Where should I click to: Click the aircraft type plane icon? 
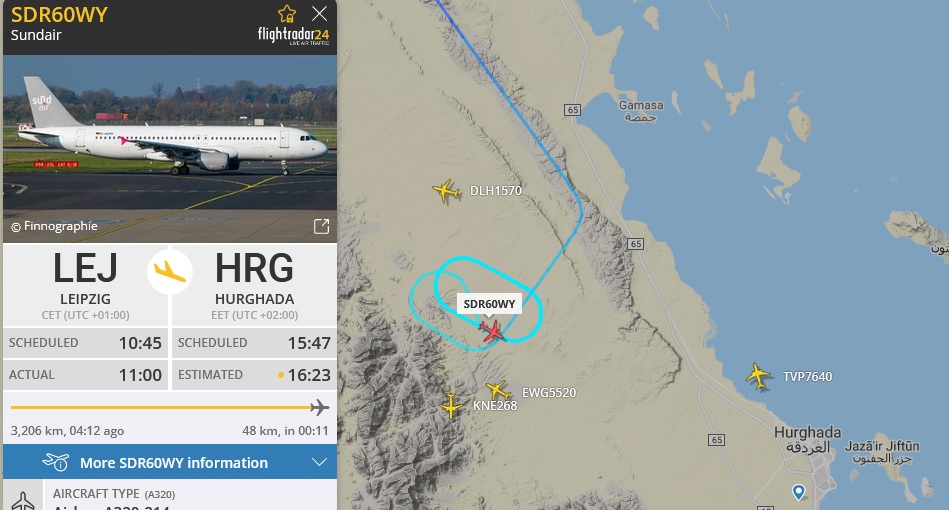pyautogui.click(x=23, y=500)
